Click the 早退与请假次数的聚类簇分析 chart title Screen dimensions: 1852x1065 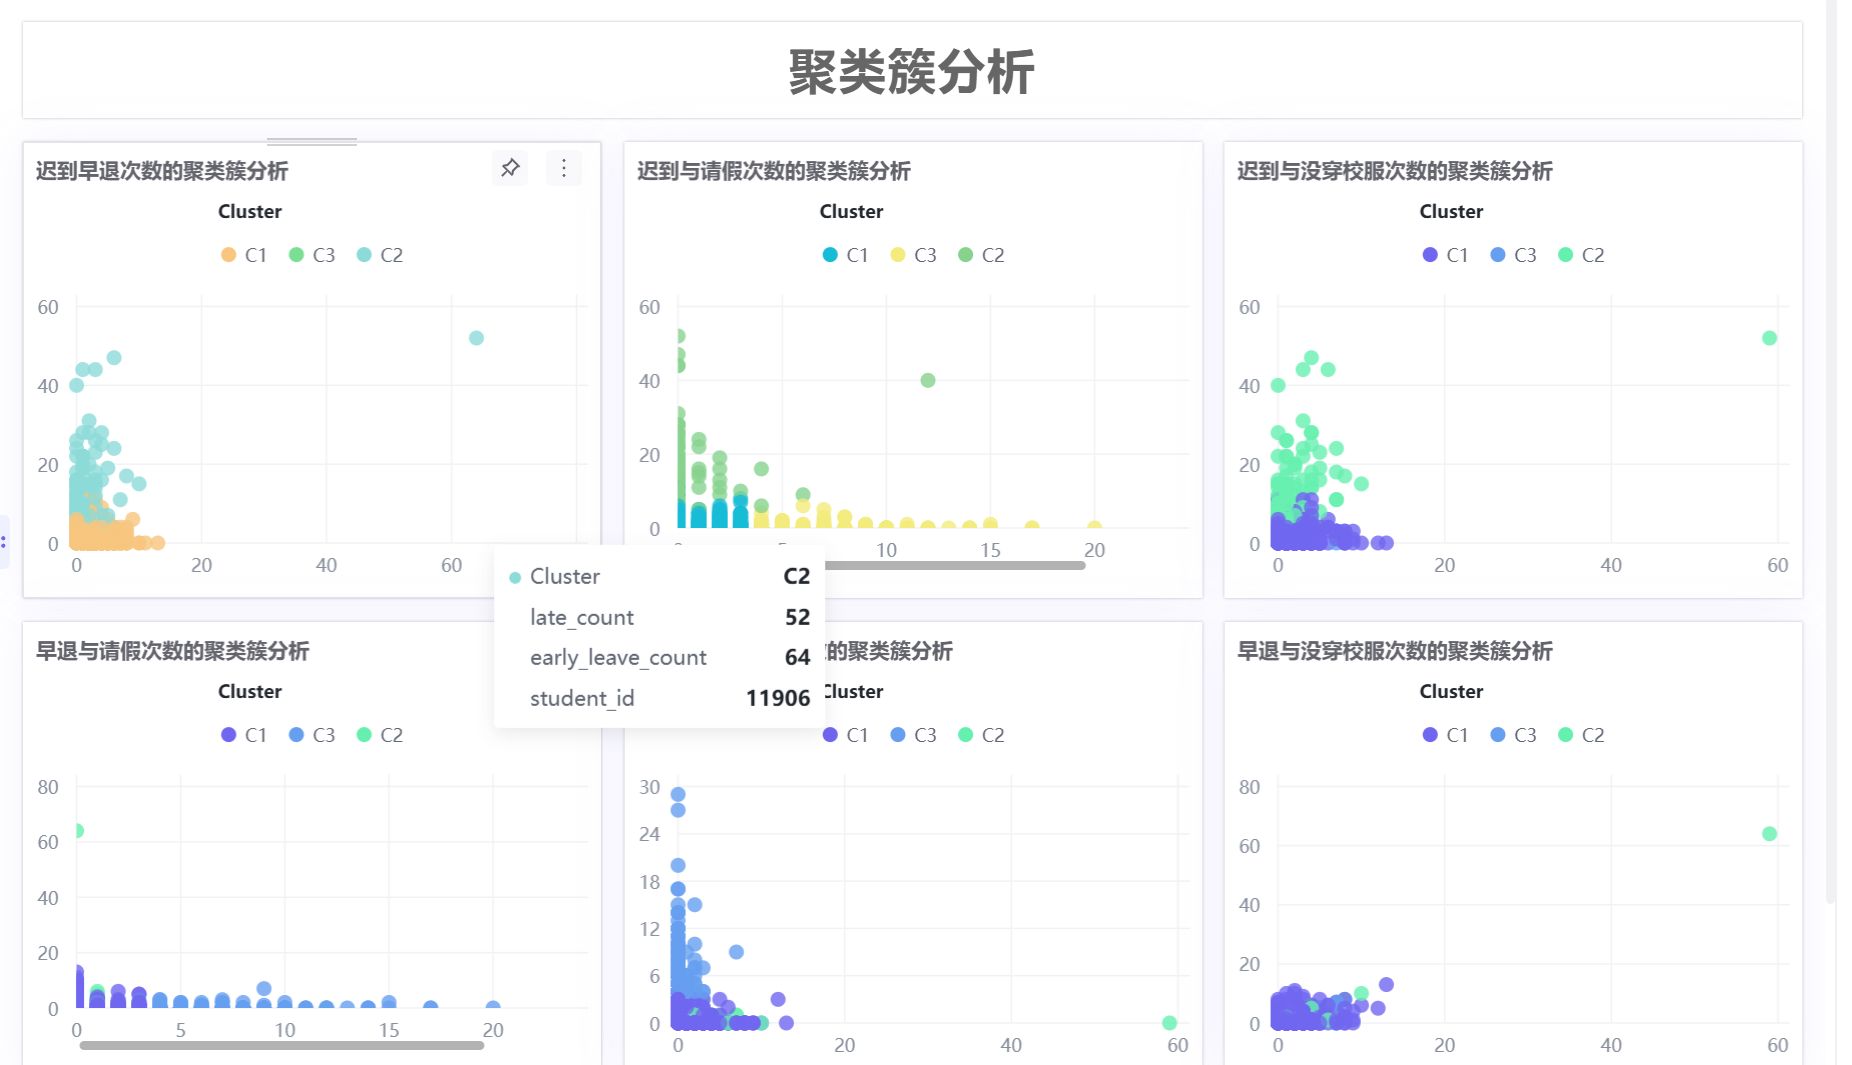(x=173, y=651)
